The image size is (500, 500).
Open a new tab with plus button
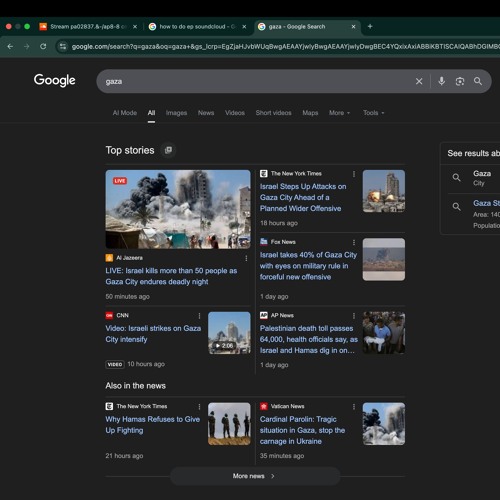point(370,26)
